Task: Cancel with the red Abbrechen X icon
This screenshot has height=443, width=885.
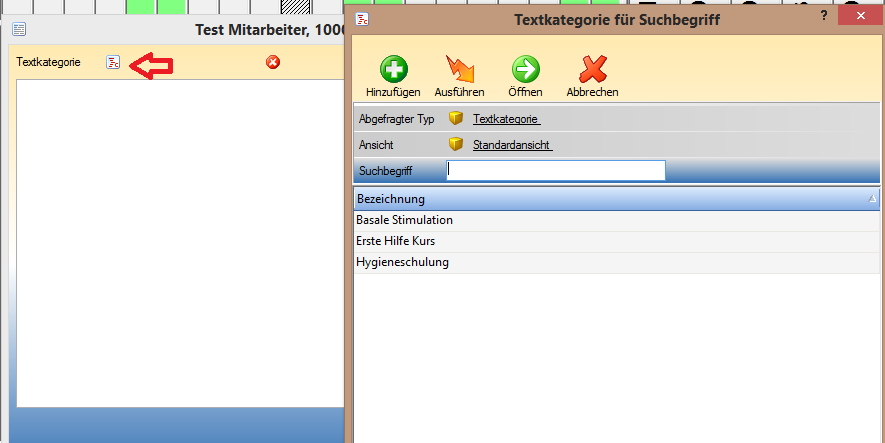Action: pos(592,69)
